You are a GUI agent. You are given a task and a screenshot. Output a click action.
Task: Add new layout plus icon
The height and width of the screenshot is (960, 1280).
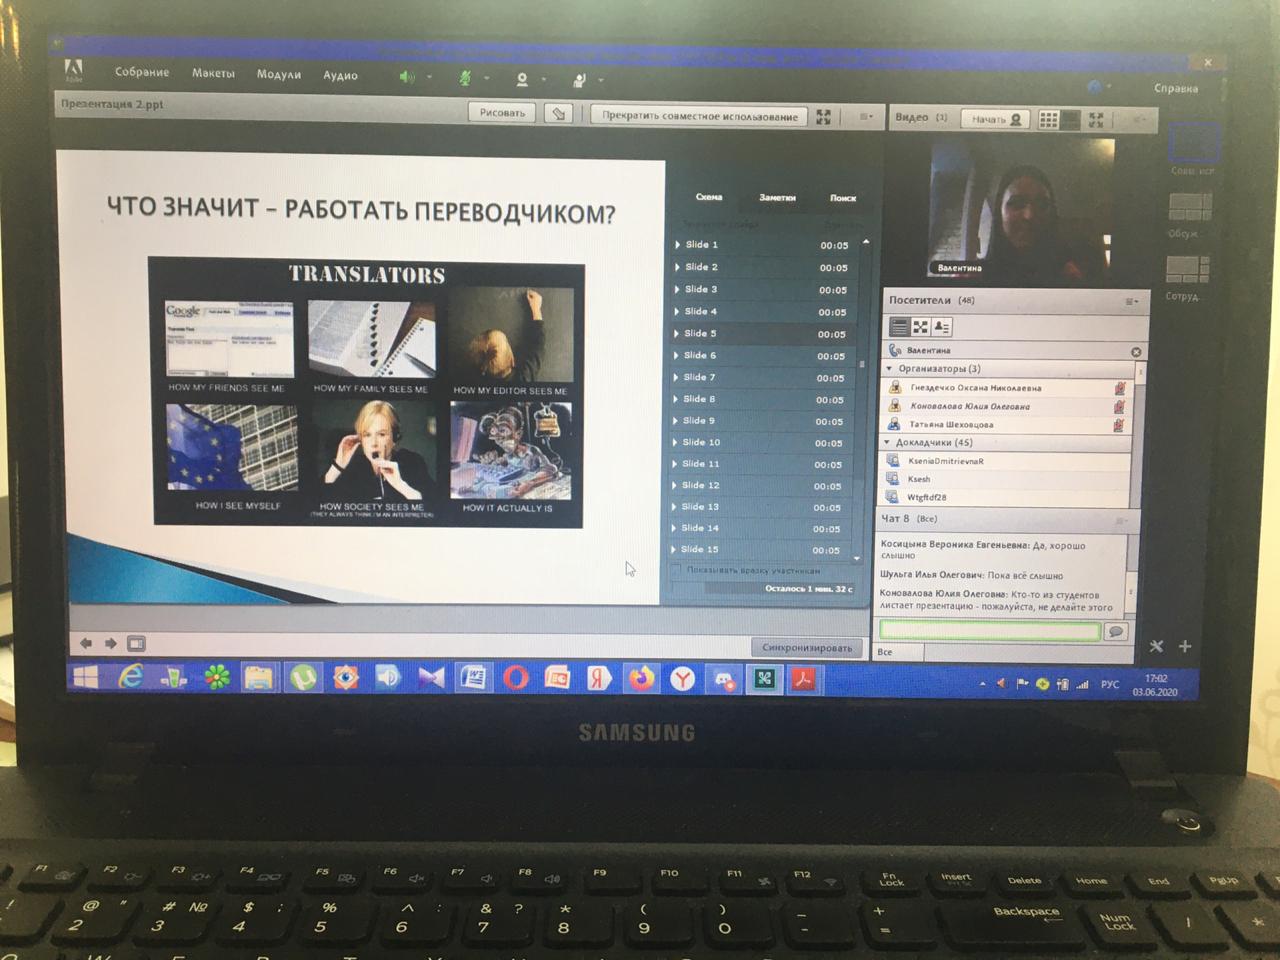tap(1185, 646)
